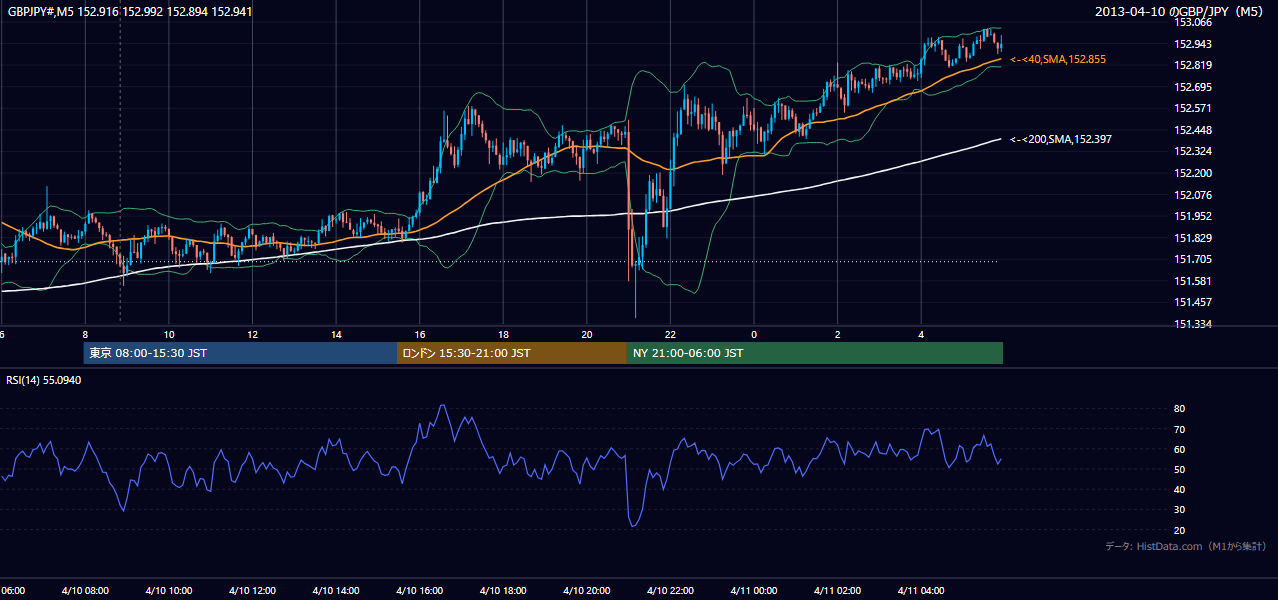This screenshot has height=600, width=1278.
Task: Click the '4/10 20:00' date-time axis label
Action: [587, 591]
